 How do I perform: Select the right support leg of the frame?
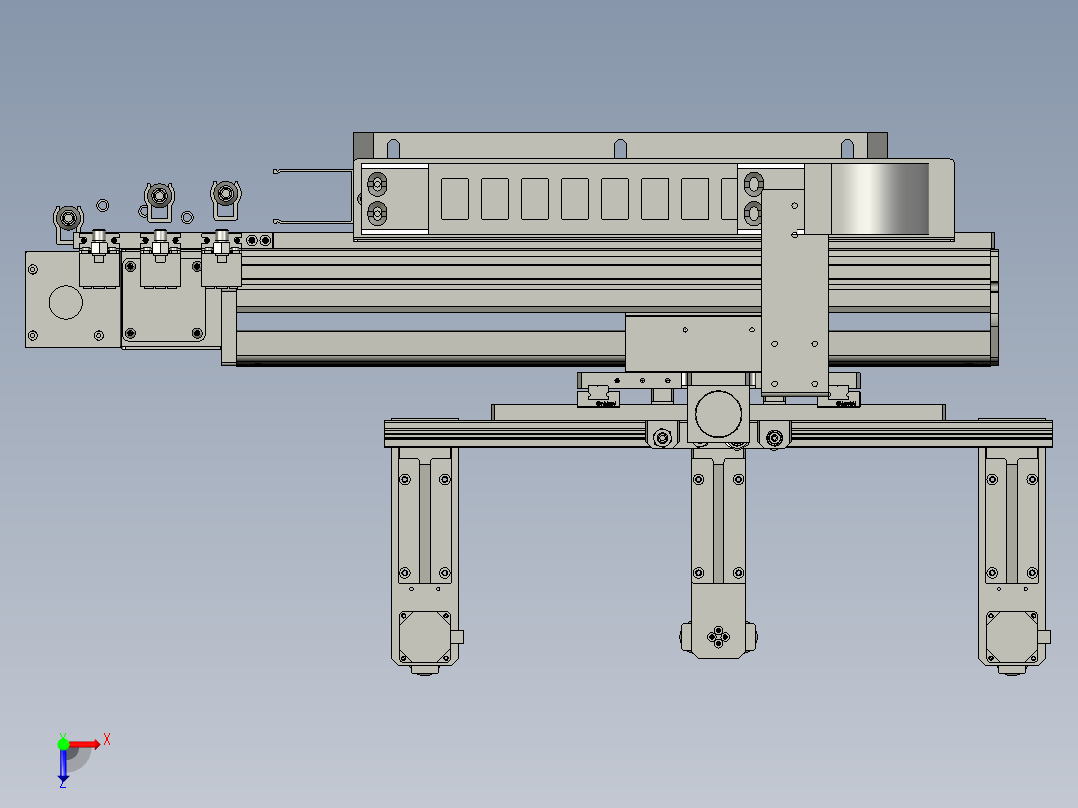tap(1012, 560)
